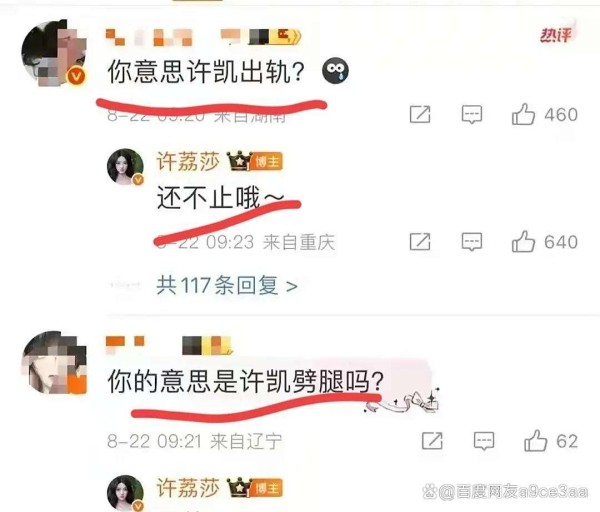The width and height of the screenshot is (600, 512).
Task: Reply to the 许凯劈腿 comment
Action: (x=484, y=441)
